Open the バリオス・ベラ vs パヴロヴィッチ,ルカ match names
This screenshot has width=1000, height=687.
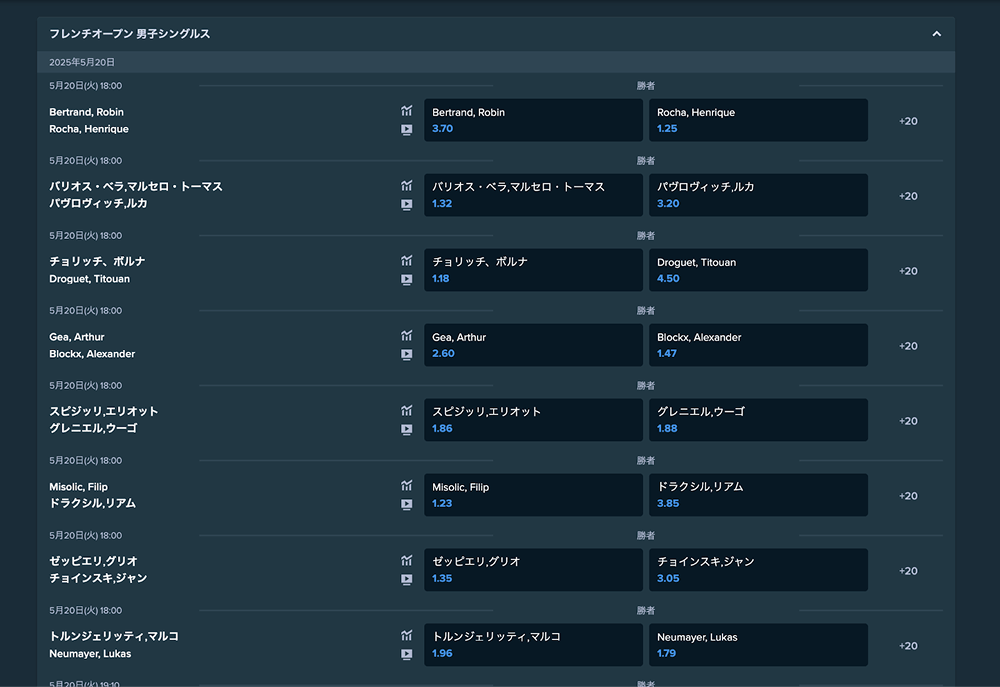136,195
